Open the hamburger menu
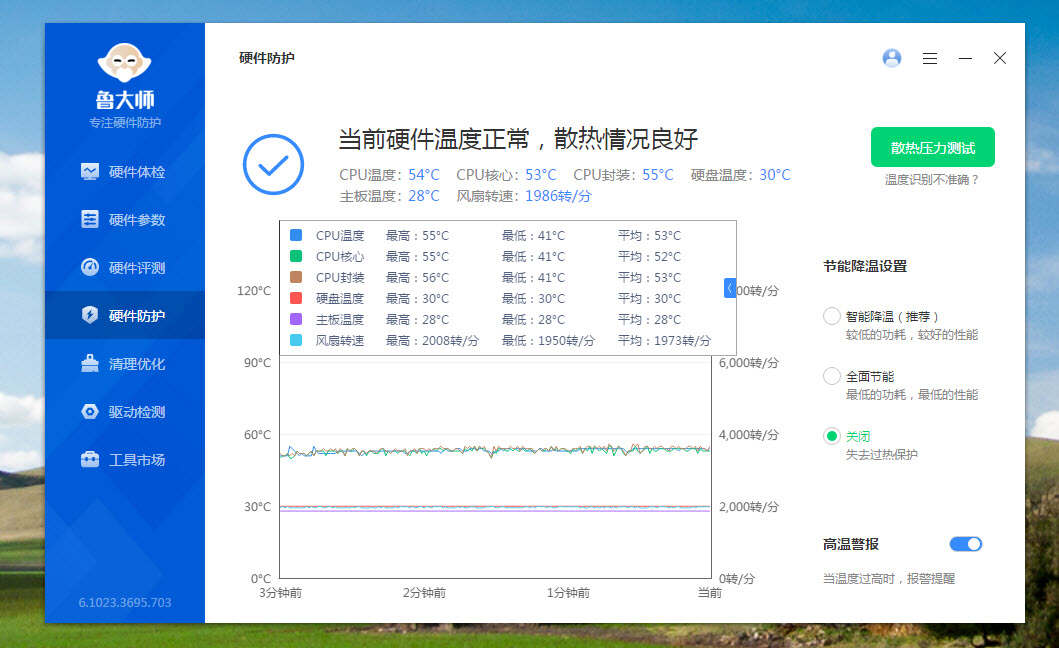Viewport: 1059px width, 648px height. 930,58
